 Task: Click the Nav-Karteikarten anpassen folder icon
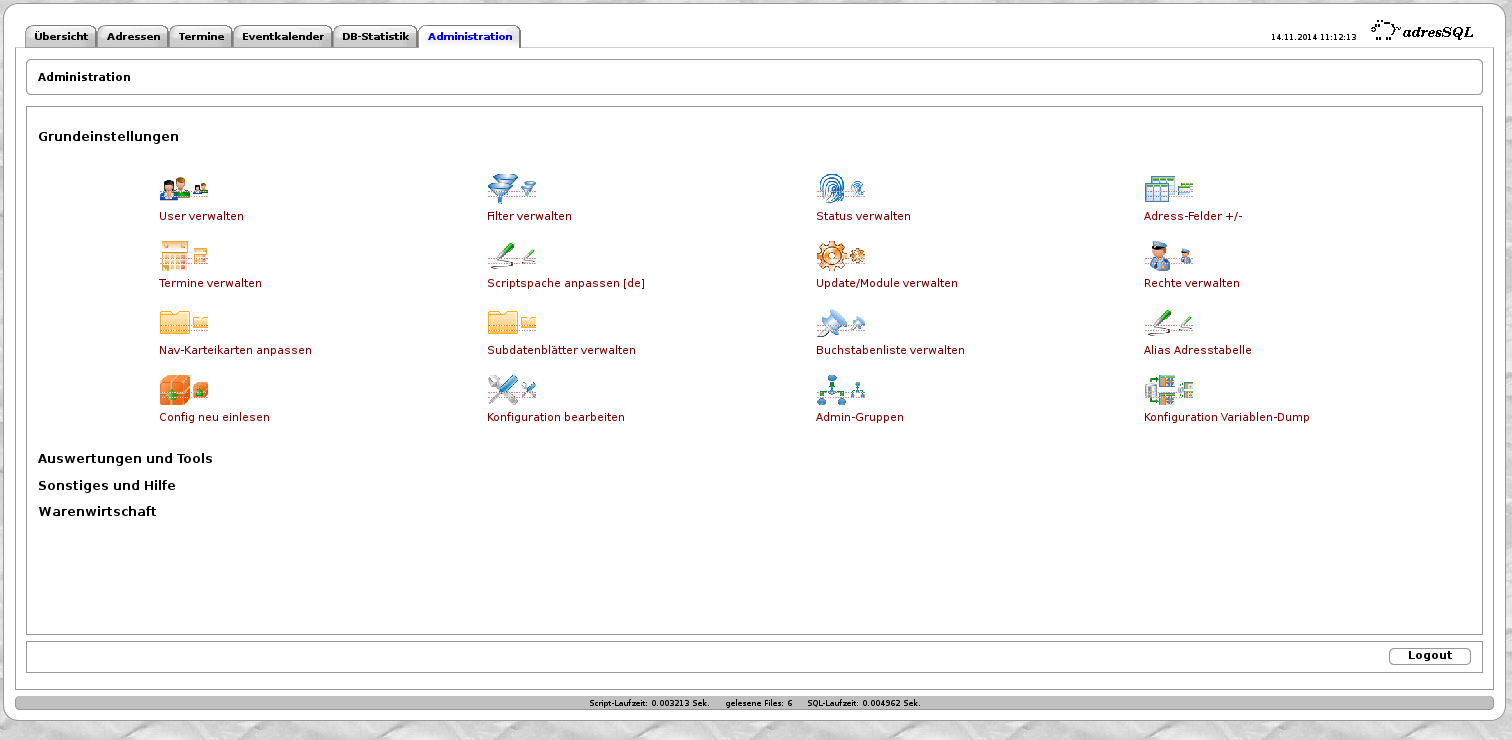coord(183,323)
